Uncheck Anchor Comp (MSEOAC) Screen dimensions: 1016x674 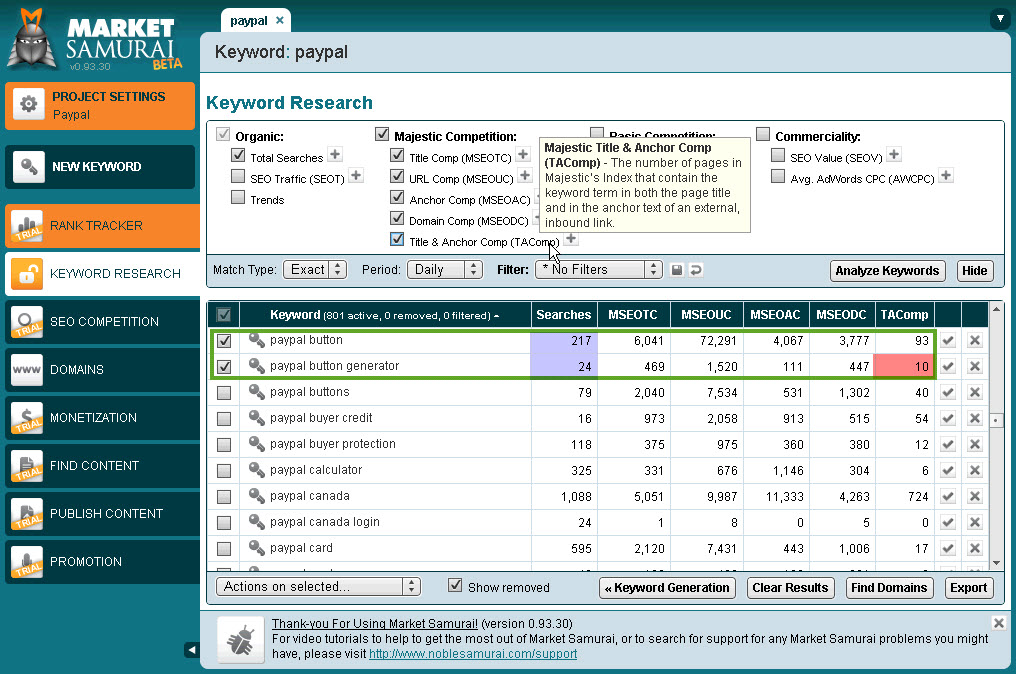(x=397, y=197)
